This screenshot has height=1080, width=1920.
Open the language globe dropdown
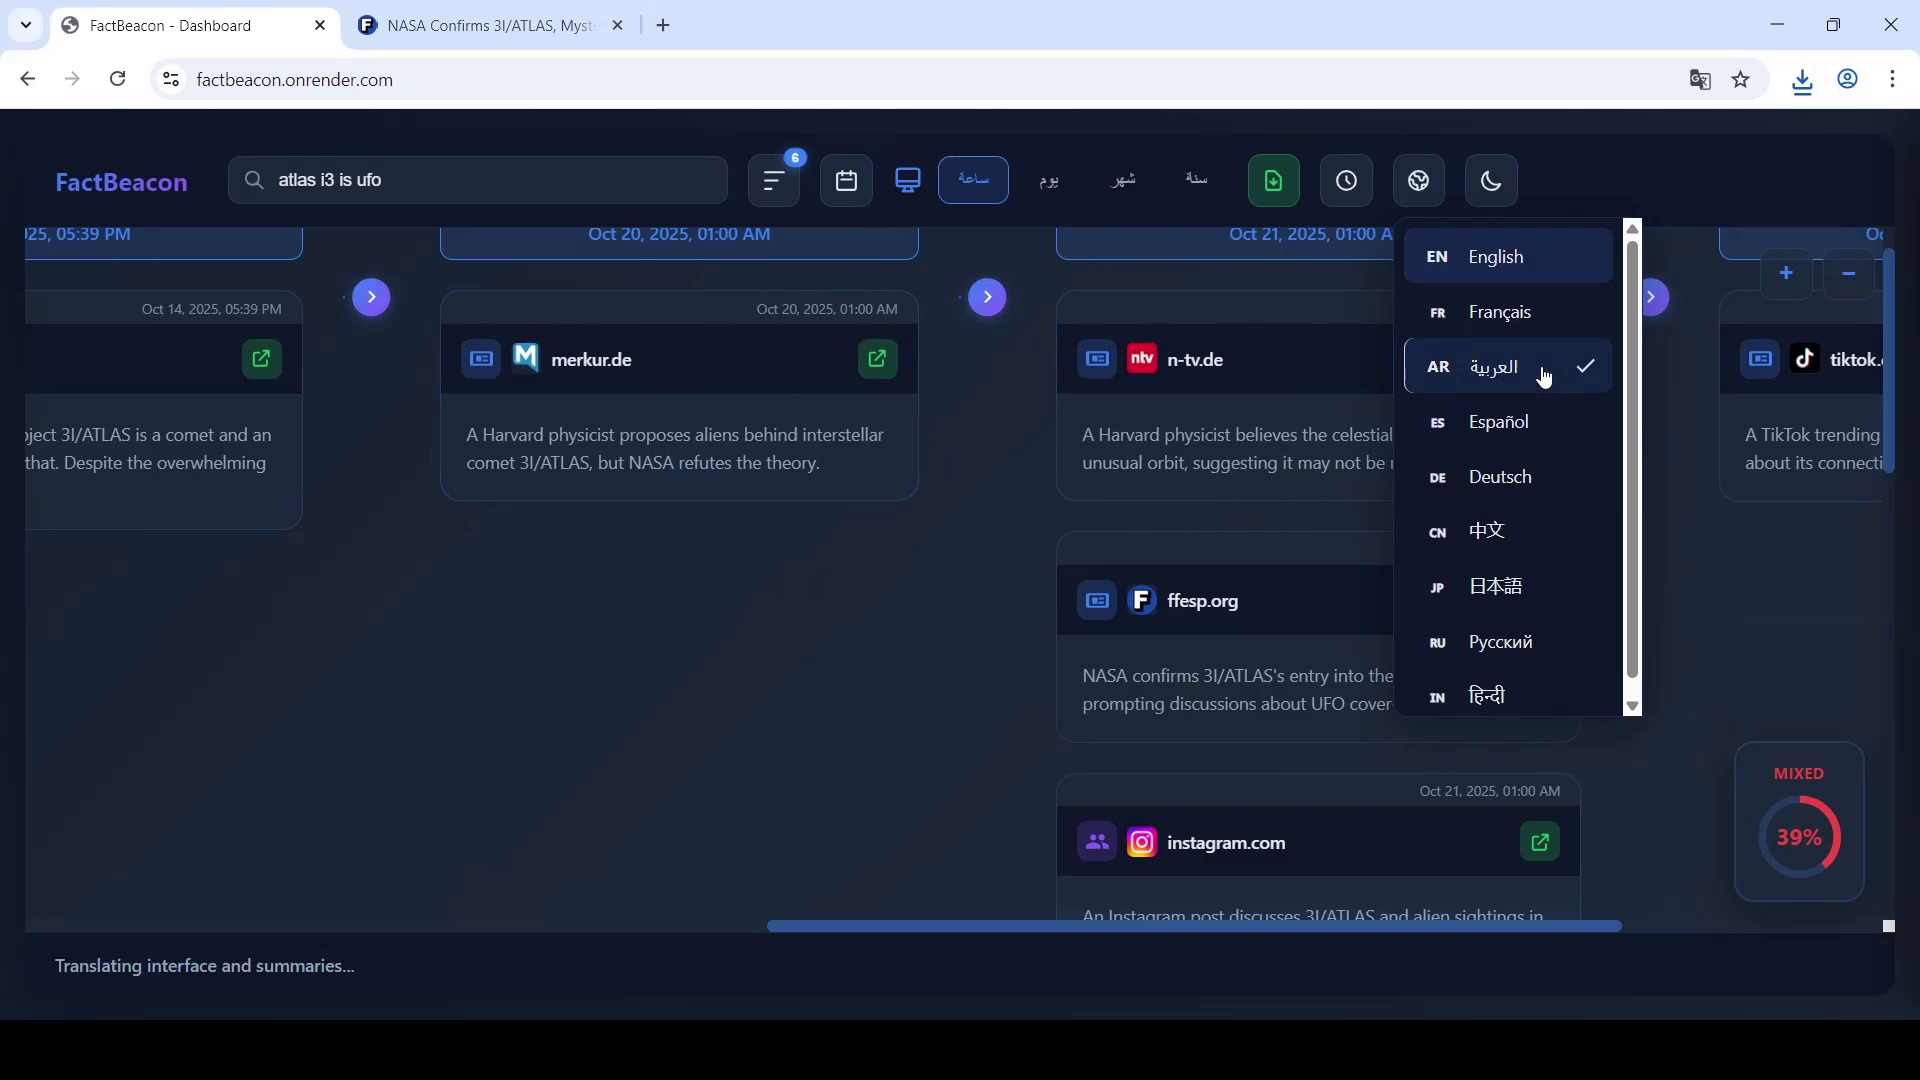(1418, 181)
